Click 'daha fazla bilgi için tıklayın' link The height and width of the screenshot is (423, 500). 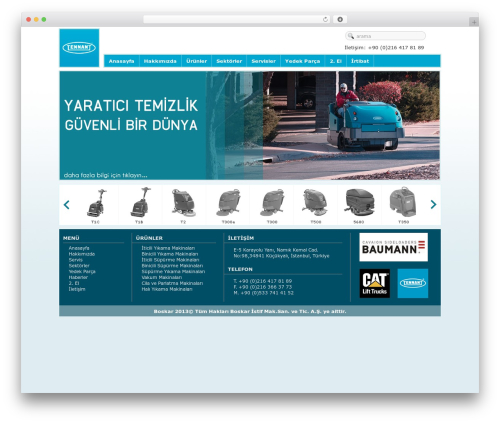pyautogui.click(x=105, y=175)
